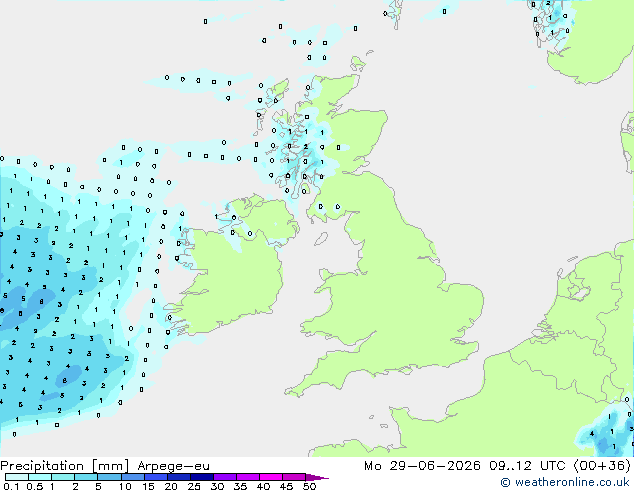
Task: Select legend swatch between 1 and 2
Action: (63, 477)
